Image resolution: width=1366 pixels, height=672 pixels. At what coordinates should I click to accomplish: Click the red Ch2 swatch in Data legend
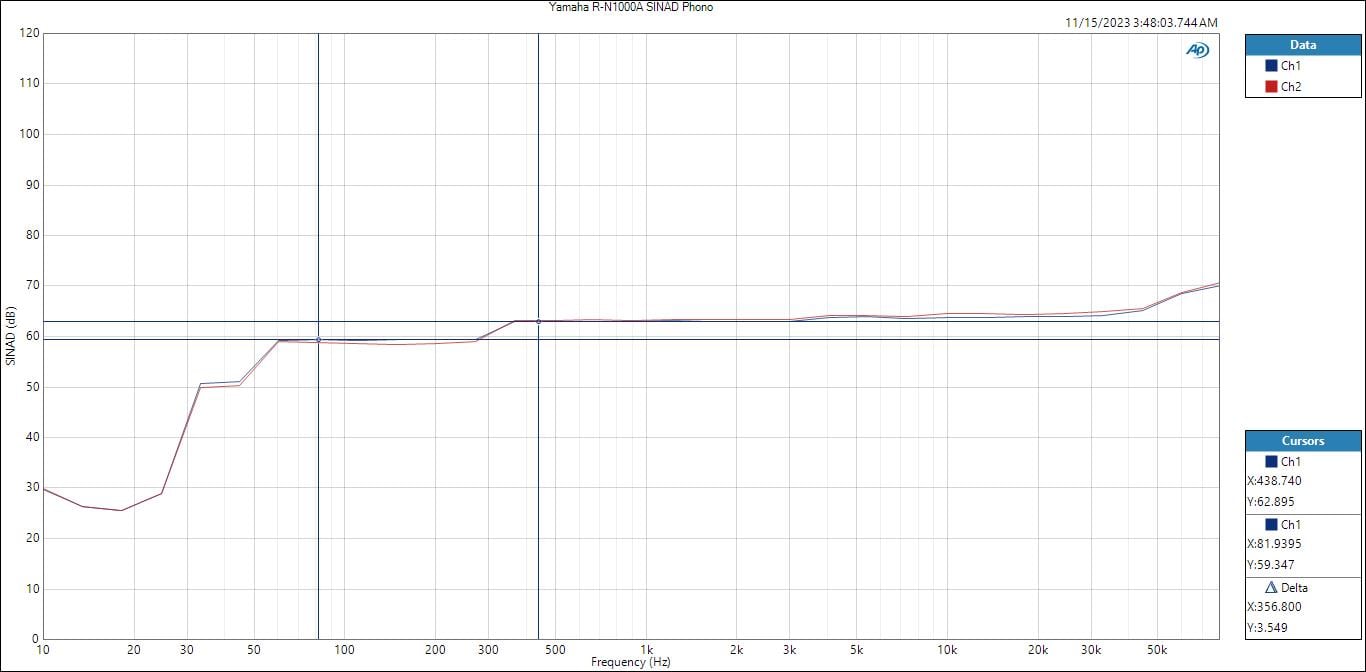click(1271, 87)
